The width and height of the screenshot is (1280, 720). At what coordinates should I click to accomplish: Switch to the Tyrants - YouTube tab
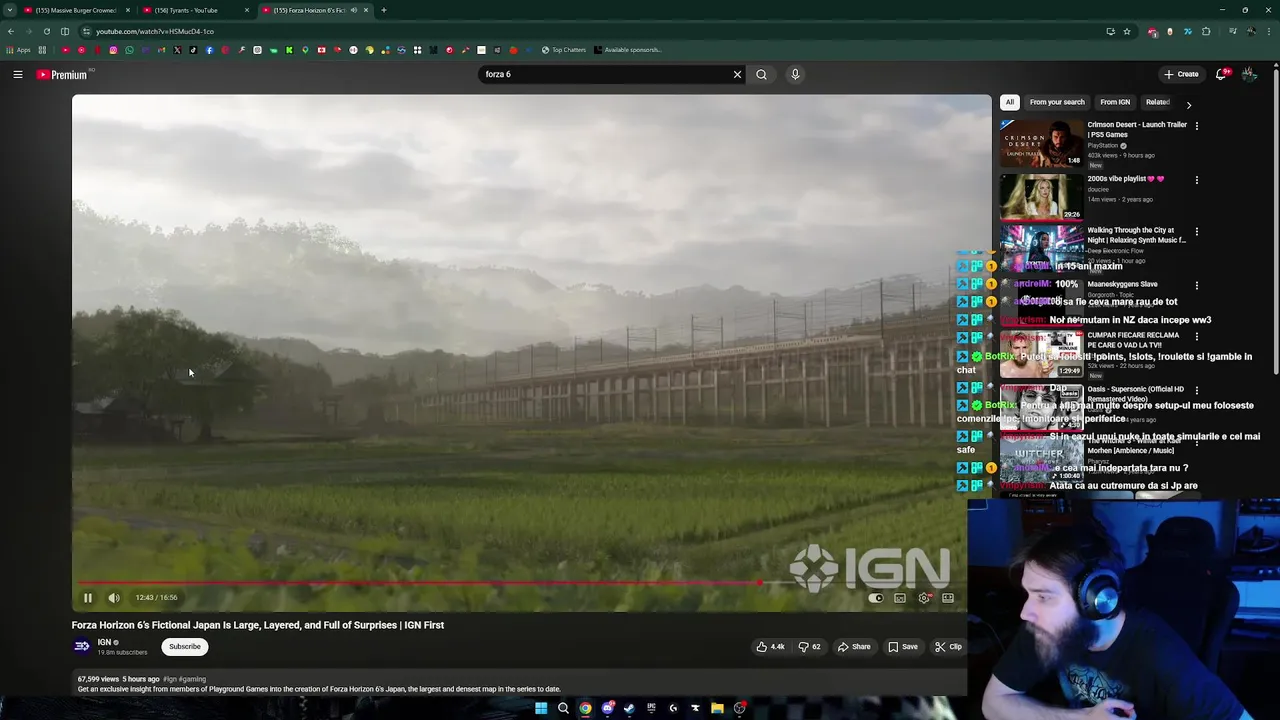195,10
